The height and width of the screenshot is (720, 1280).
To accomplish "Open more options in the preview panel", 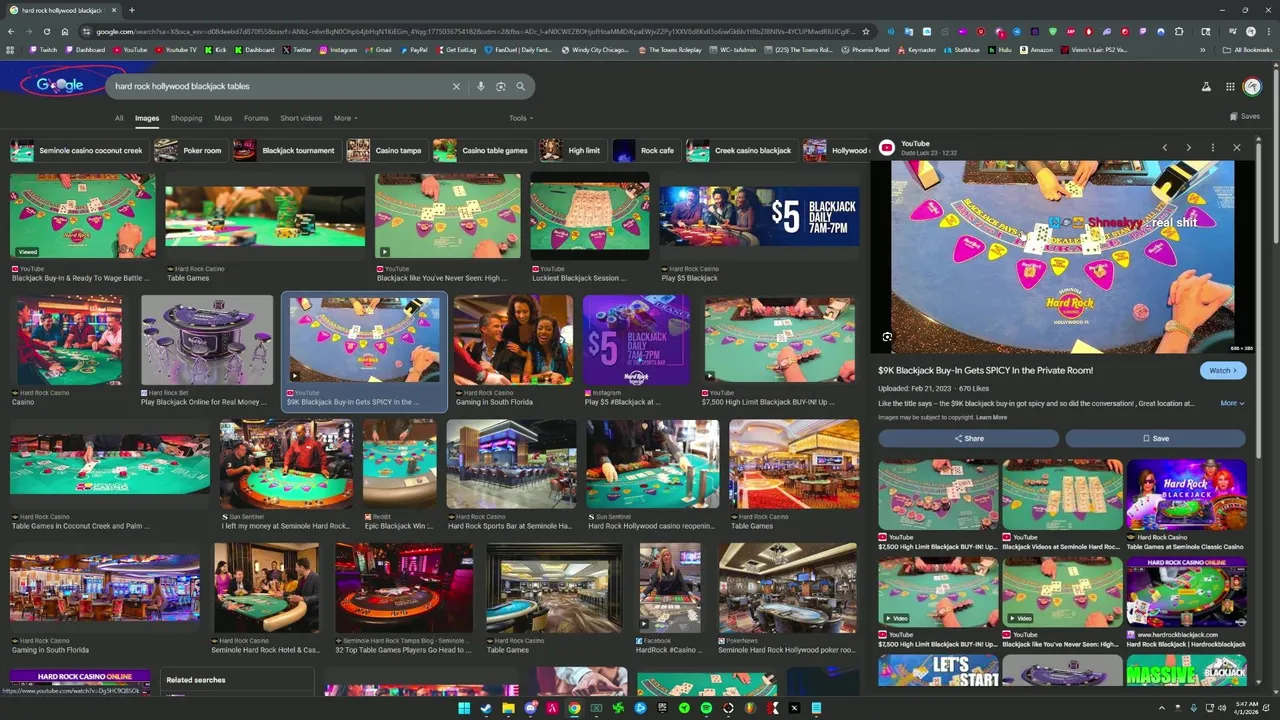I will [x=1212, y=147].
